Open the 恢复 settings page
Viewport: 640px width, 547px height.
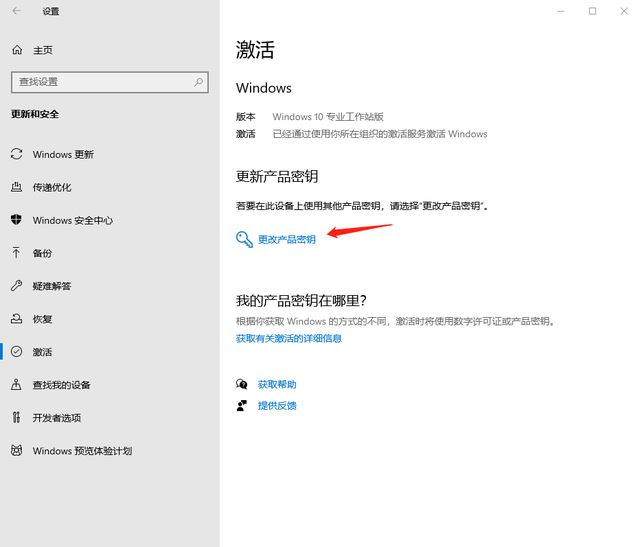pyautogui.click(x=42, y=319)
